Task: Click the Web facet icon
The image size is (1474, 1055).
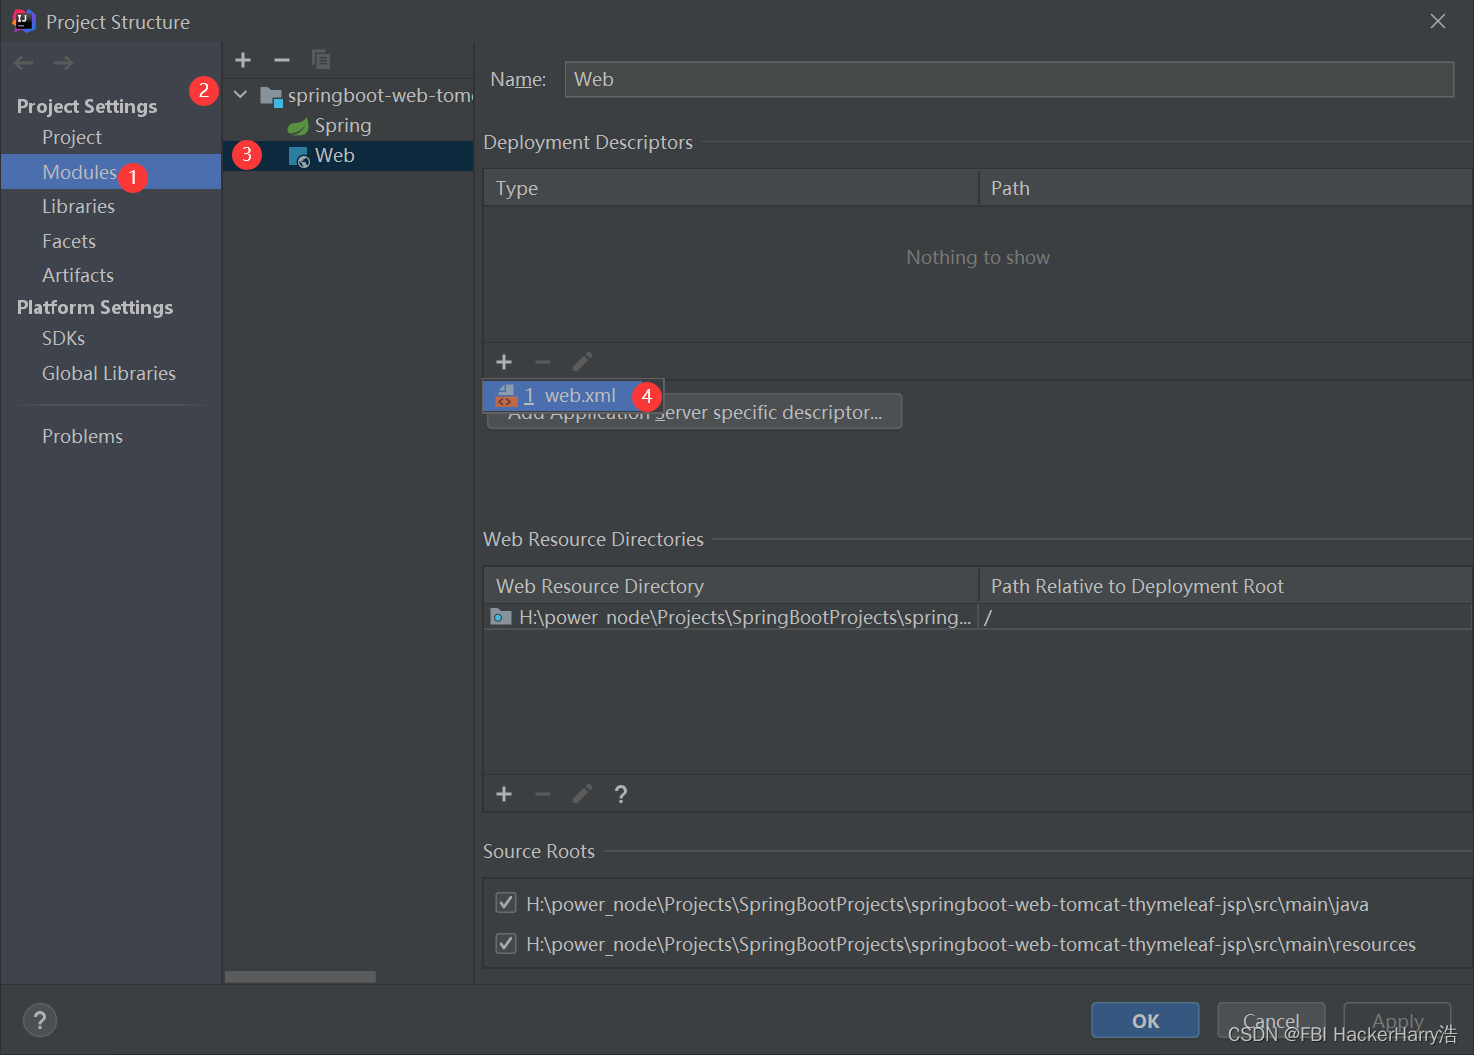Action: click(x=298, y=156)
